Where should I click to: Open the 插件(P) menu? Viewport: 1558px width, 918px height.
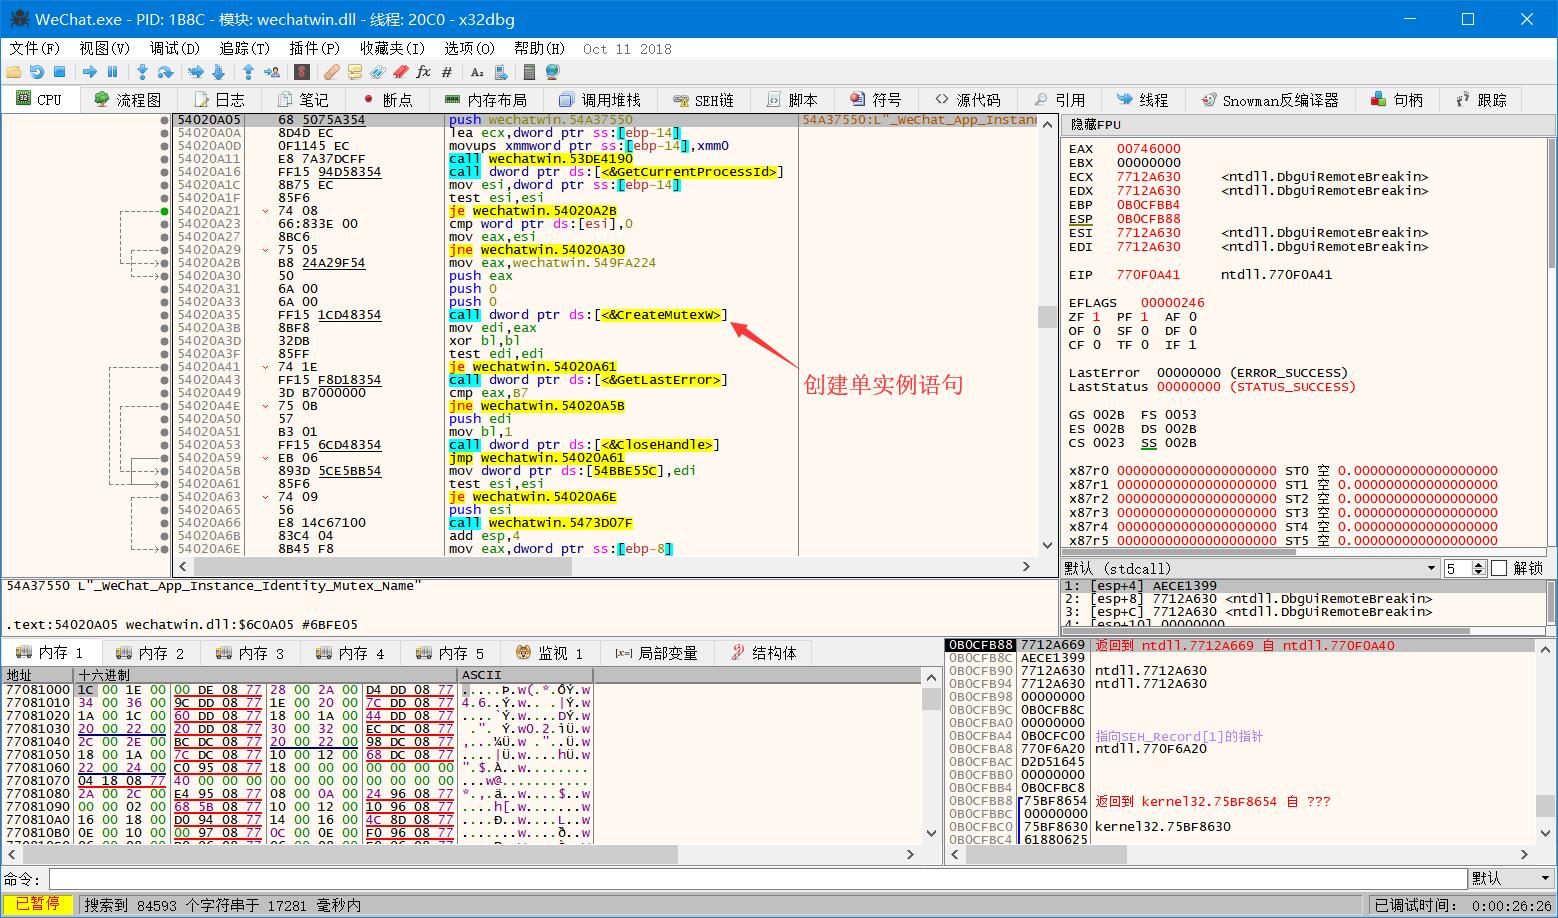coord(315,48)
